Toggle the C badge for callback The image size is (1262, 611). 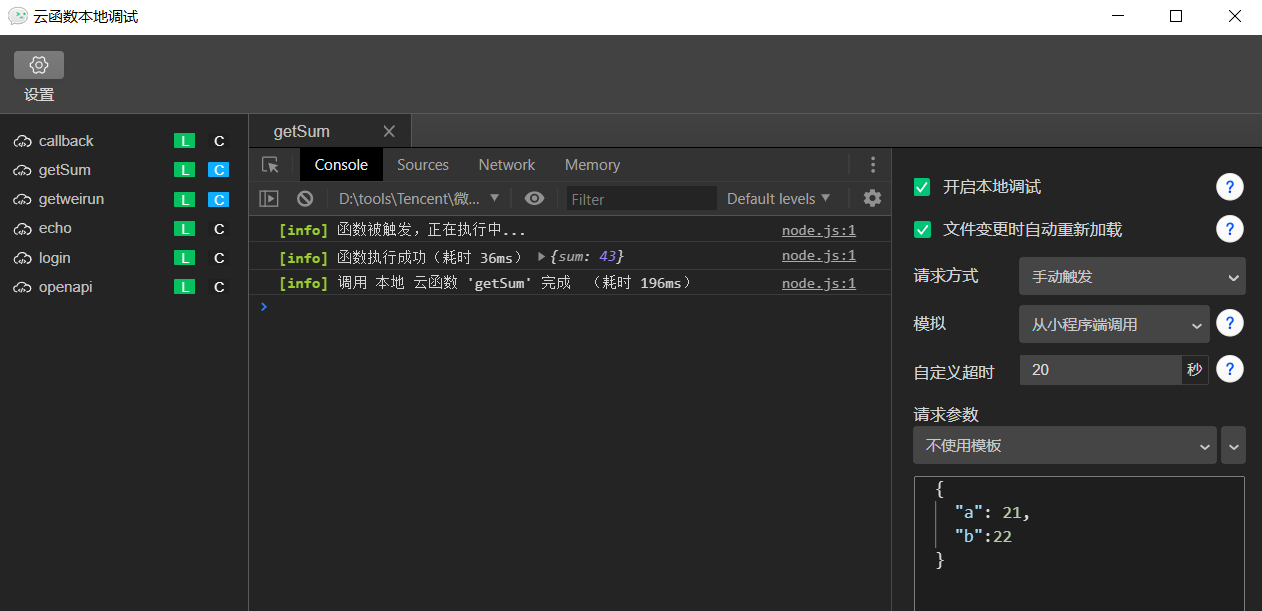click(x=219, y=141)
